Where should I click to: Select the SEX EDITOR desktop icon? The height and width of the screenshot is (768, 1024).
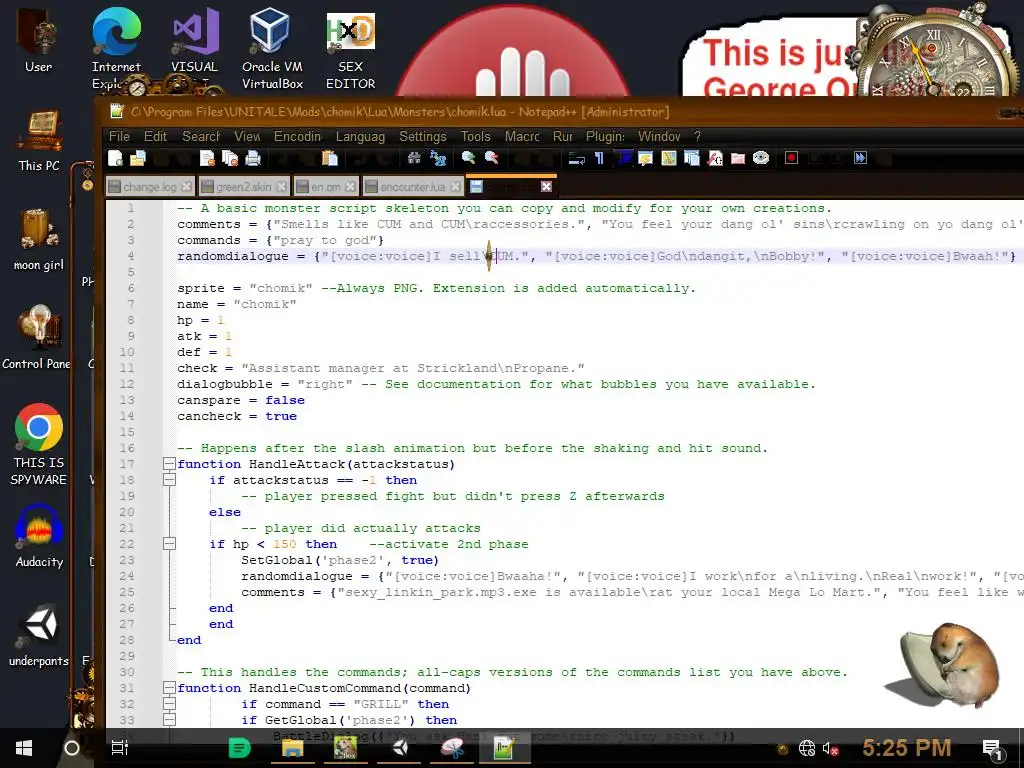[x=351, y=51]
